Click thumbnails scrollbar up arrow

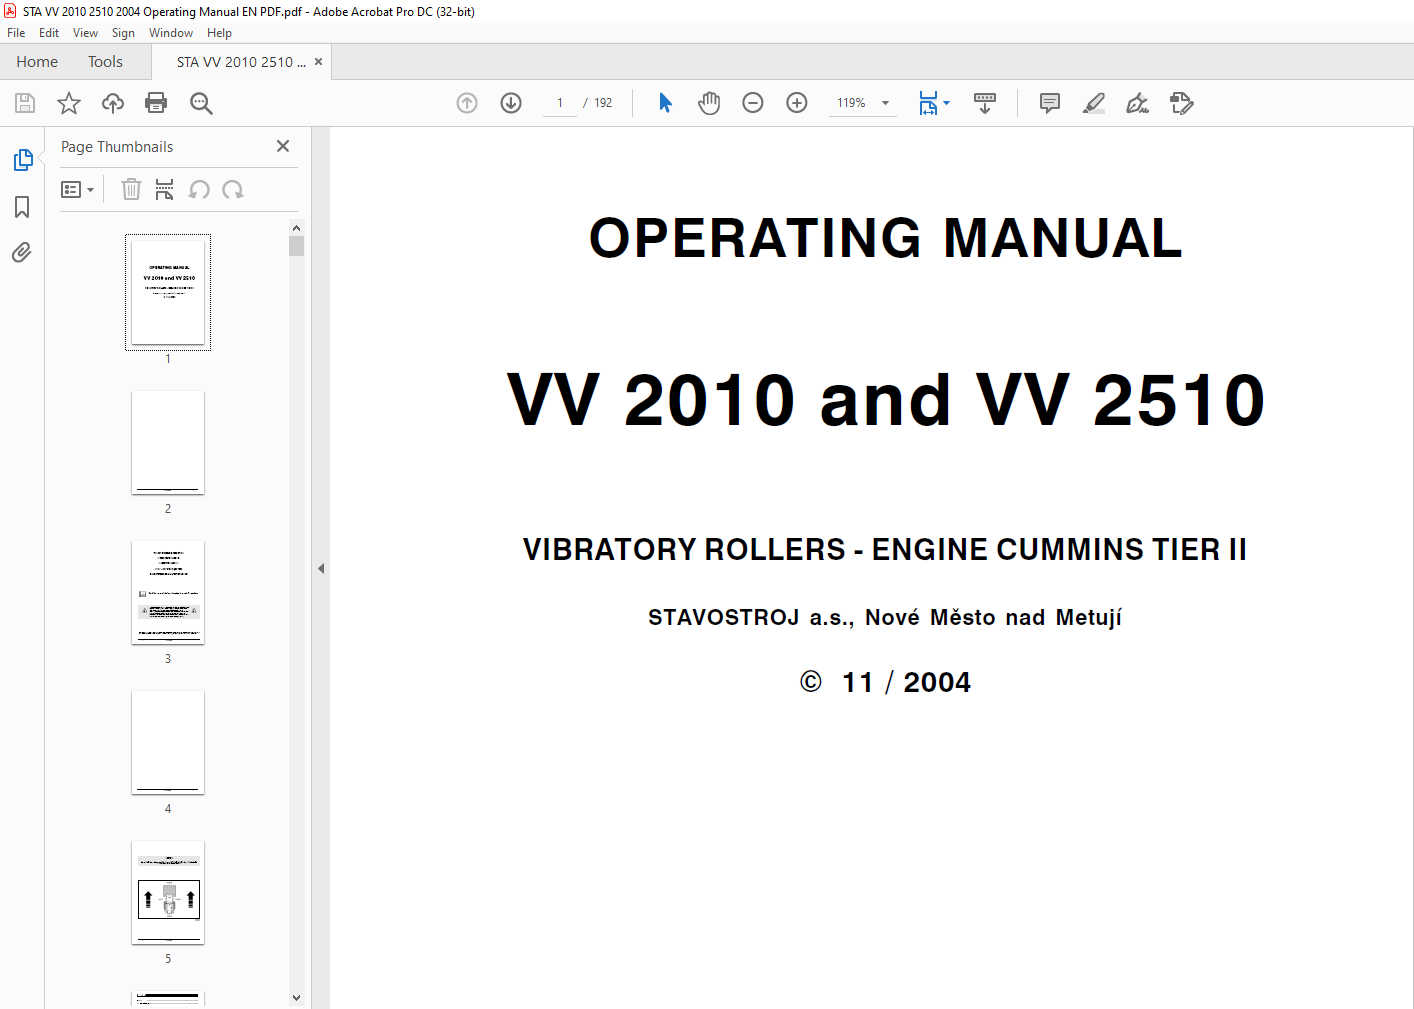click(x=296, y=228)
